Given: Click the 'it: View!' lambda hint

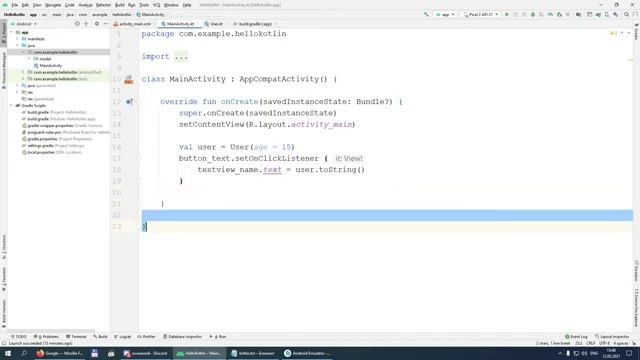Looking at the screenshot, I should (x=349, y=158).
